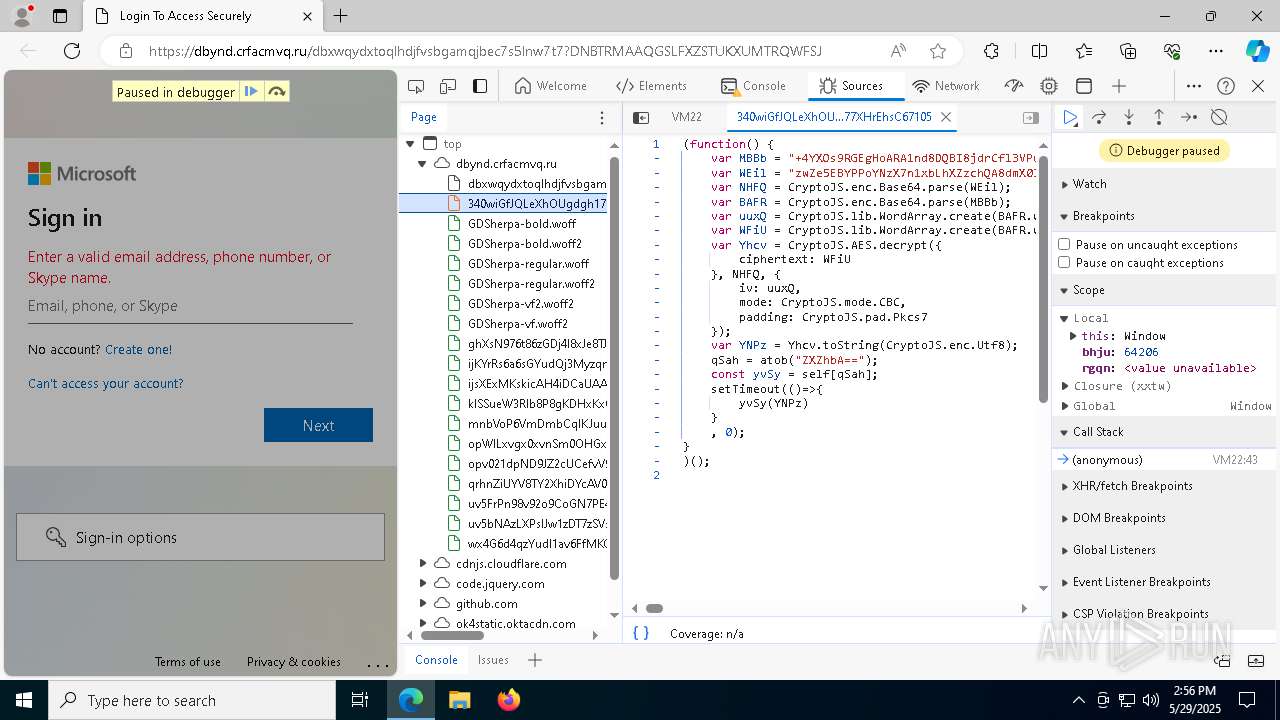Click Step out of current function icon
The image size is (1280, 720).
click(x=1159, y=117)
